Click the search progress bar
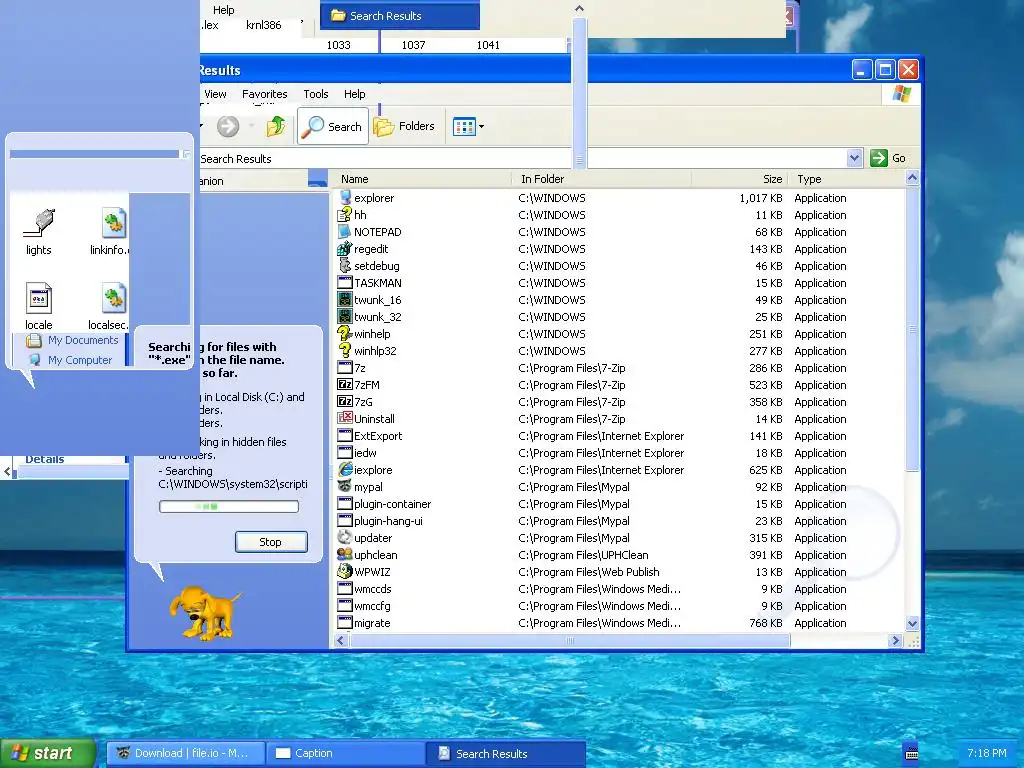The height and width of the screenshot is (768, 1024). [x=229, y=506]
